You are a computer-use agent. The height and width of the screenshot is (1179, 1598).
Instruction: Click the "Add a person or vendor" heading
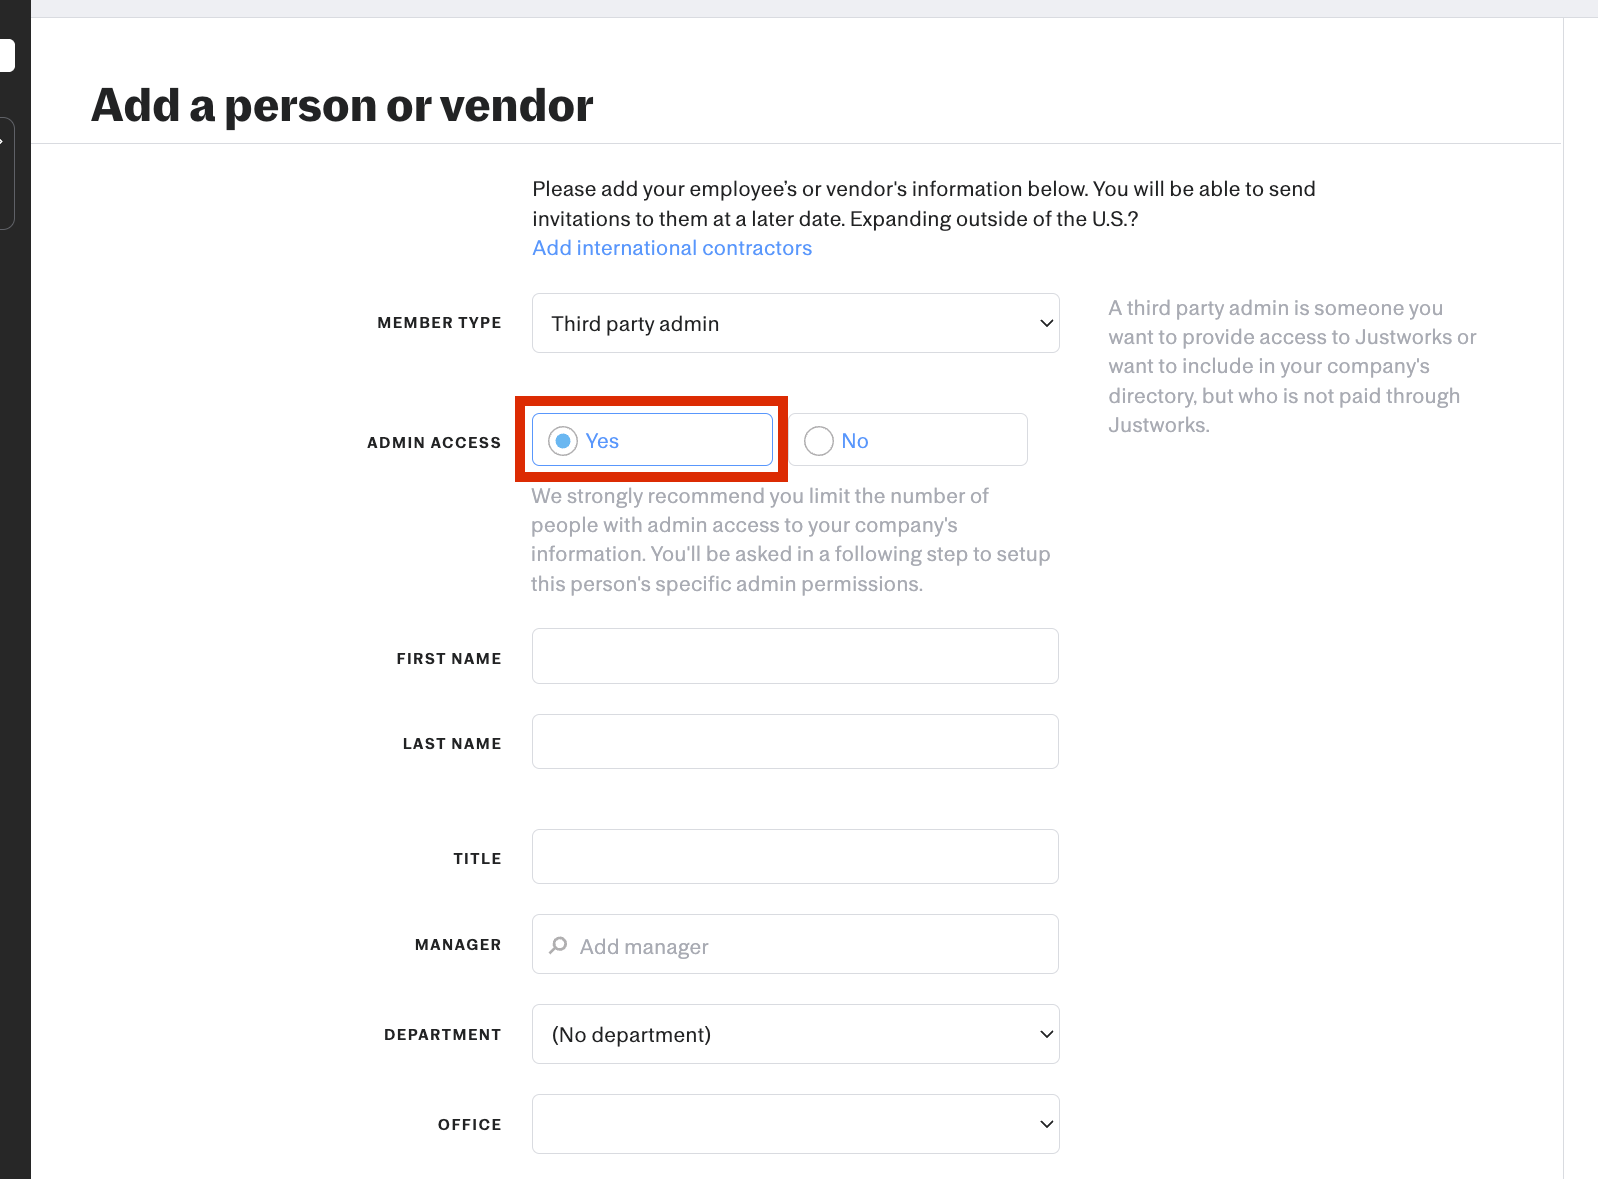(342, 106)
